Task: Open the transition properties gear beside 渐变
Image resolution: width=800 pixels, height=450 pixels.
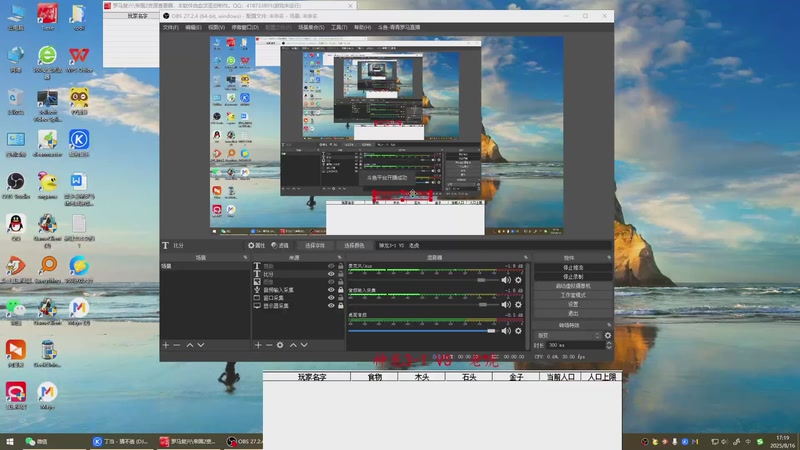Action: click(x=608, y=336)
